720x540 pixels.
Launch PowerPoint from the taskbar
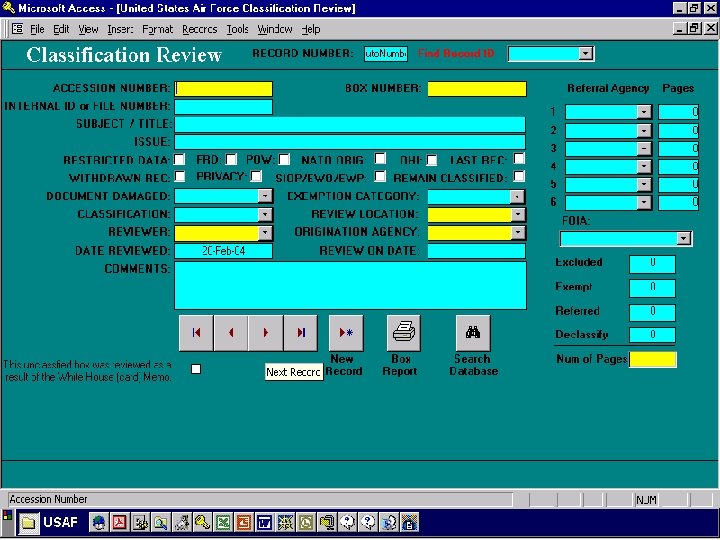point(244,523)
